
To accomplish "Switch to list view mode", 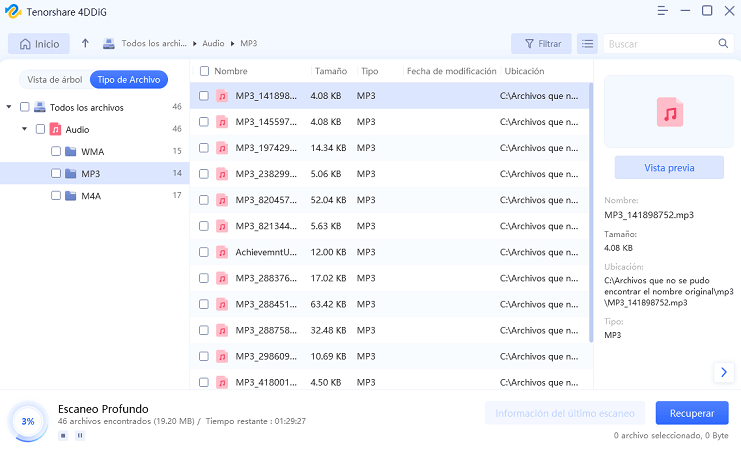I will [587, 44].
